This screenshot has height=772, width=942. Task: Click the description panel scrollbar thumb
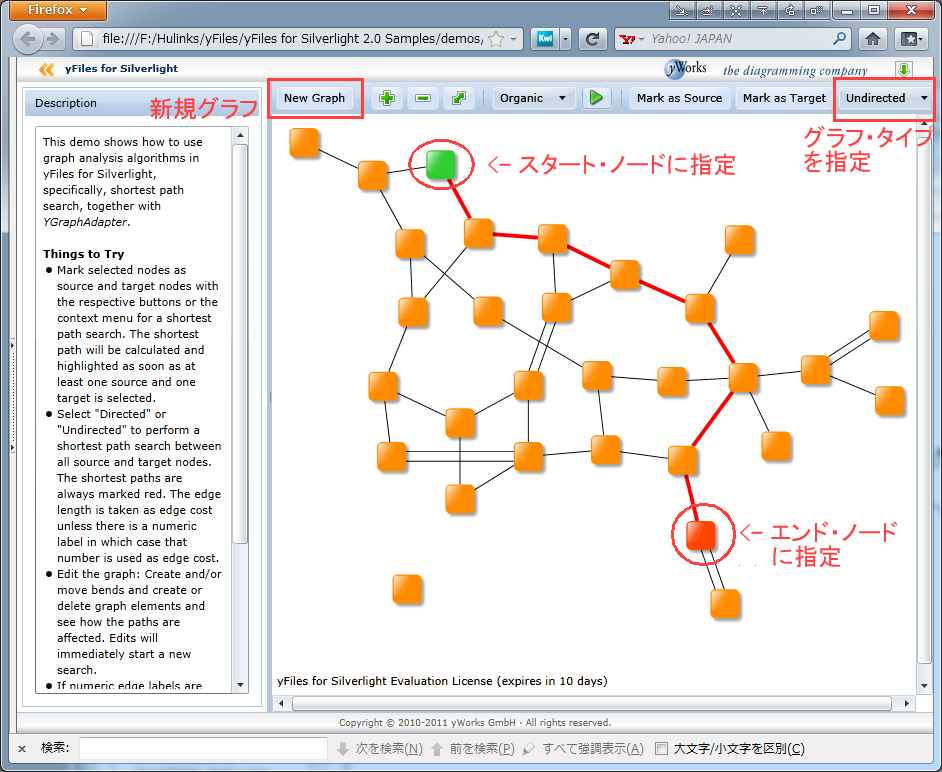[240, 344]
